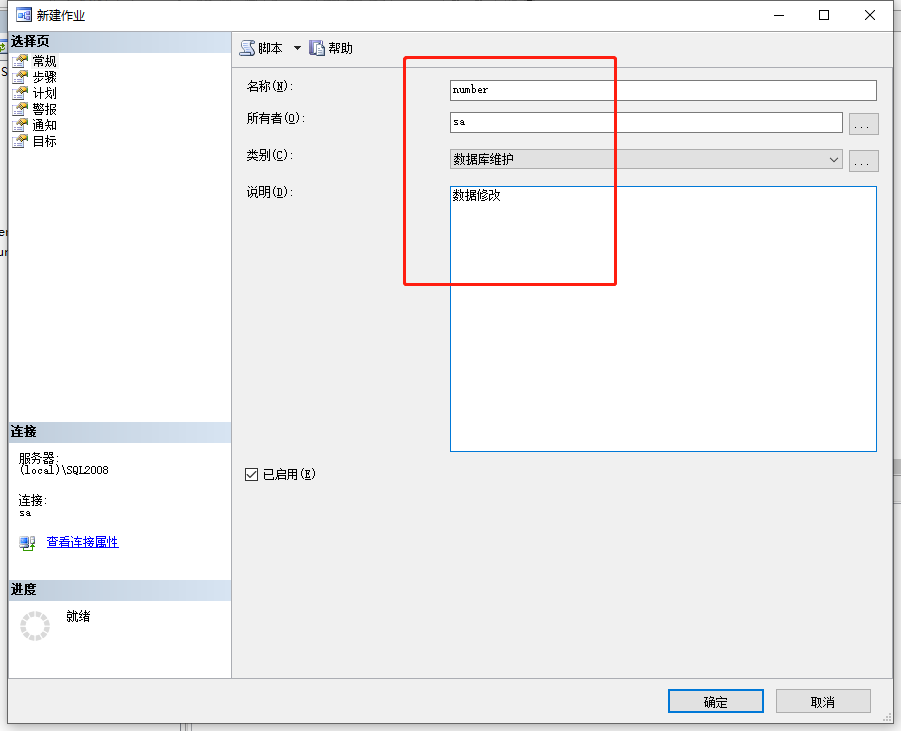This screenshot has height=731, width=901.
Task: Click the server connection icon beside 查看连接属性
Action: [25, 542]
